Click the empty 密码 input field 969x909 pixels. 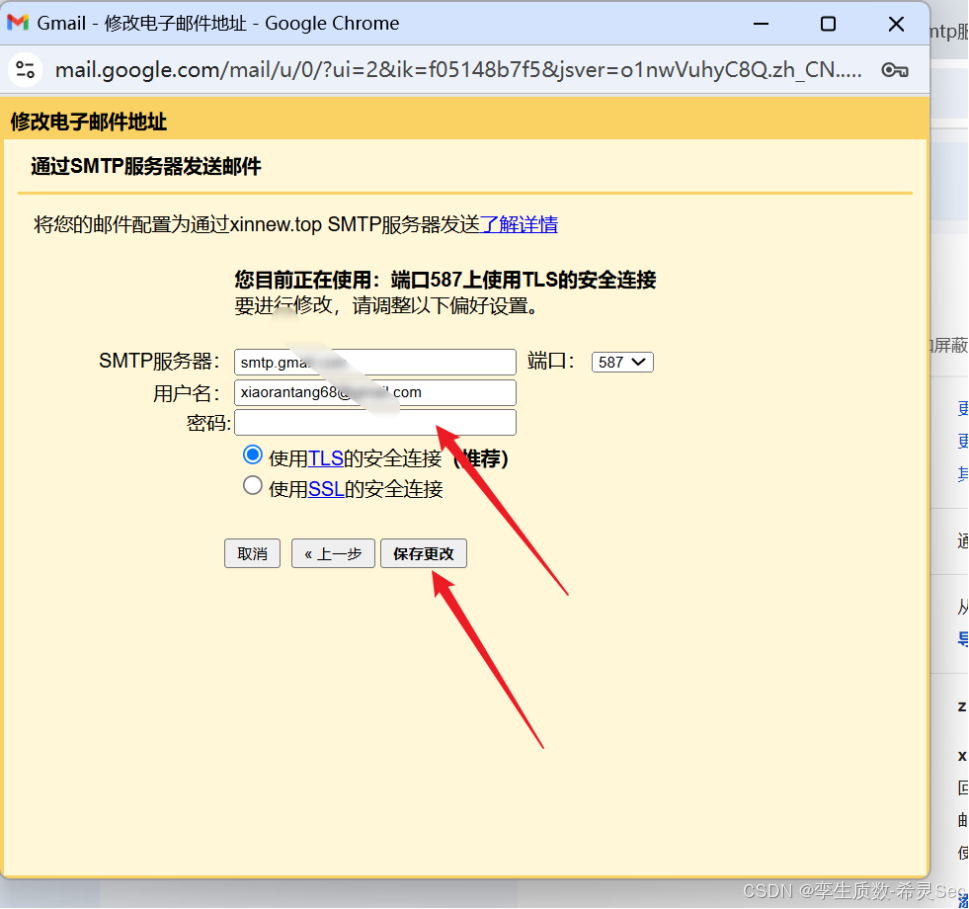pyautogui.click(x=375, y=422)
